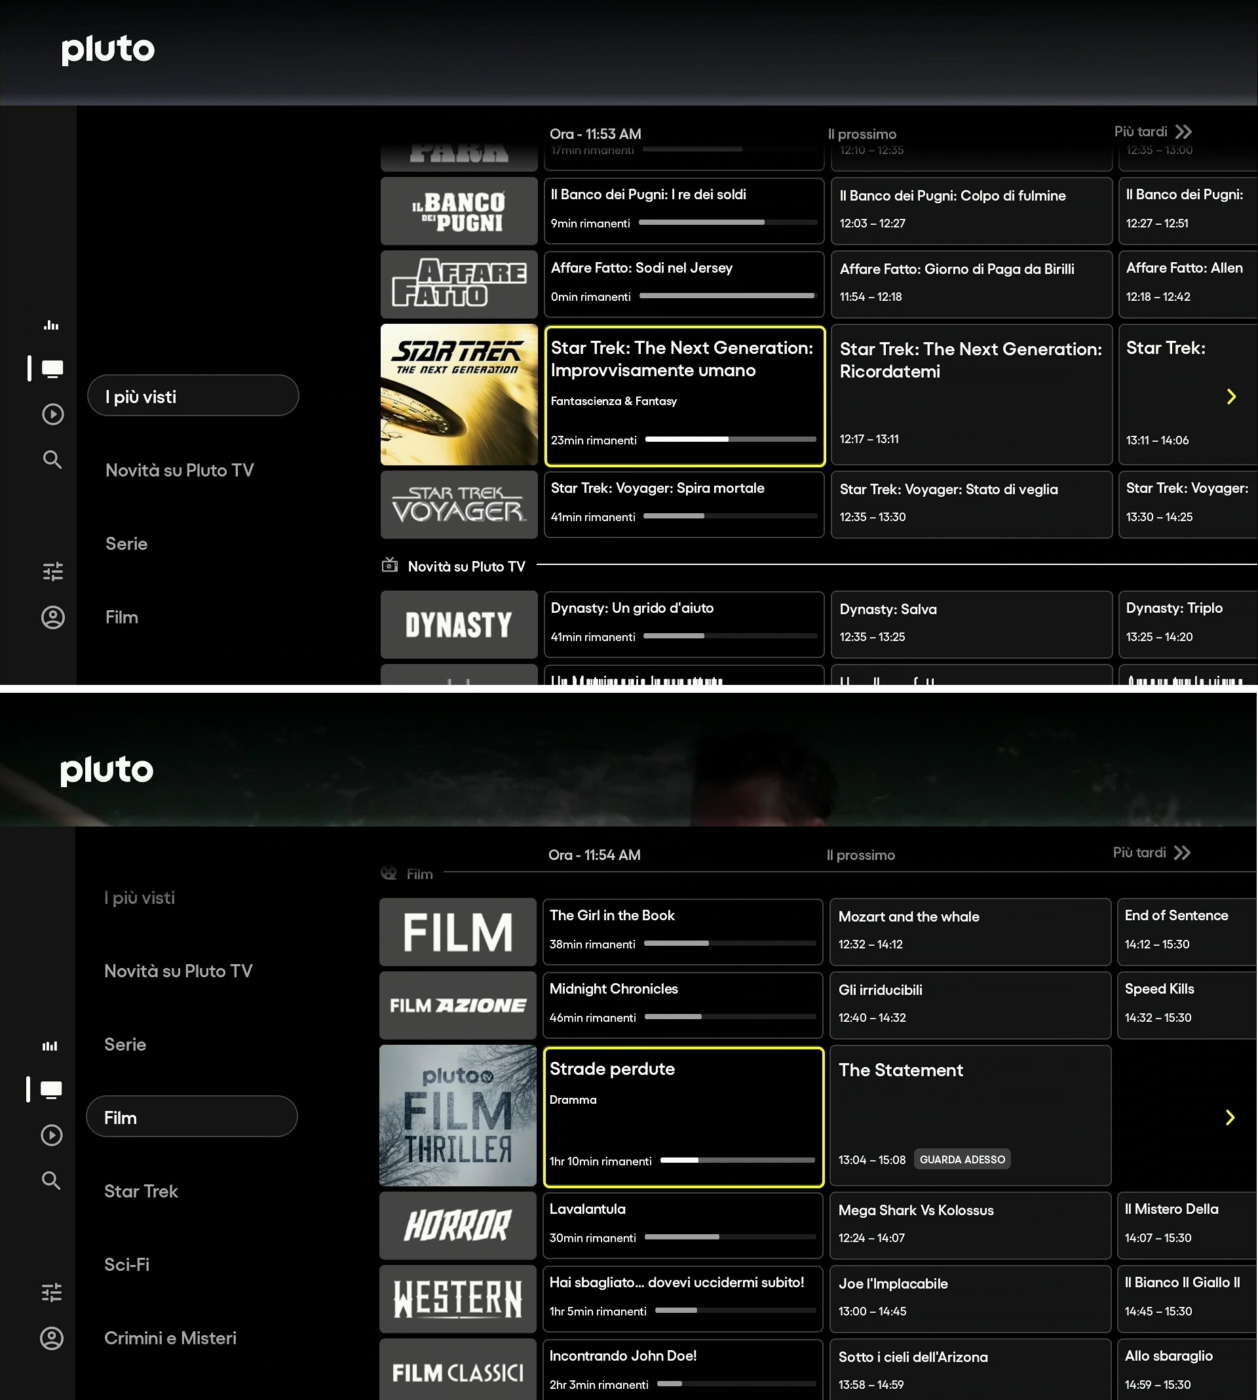
Task: Open Star Trek TNG: Improvvisamente umano card
Action: pos(685,396)
